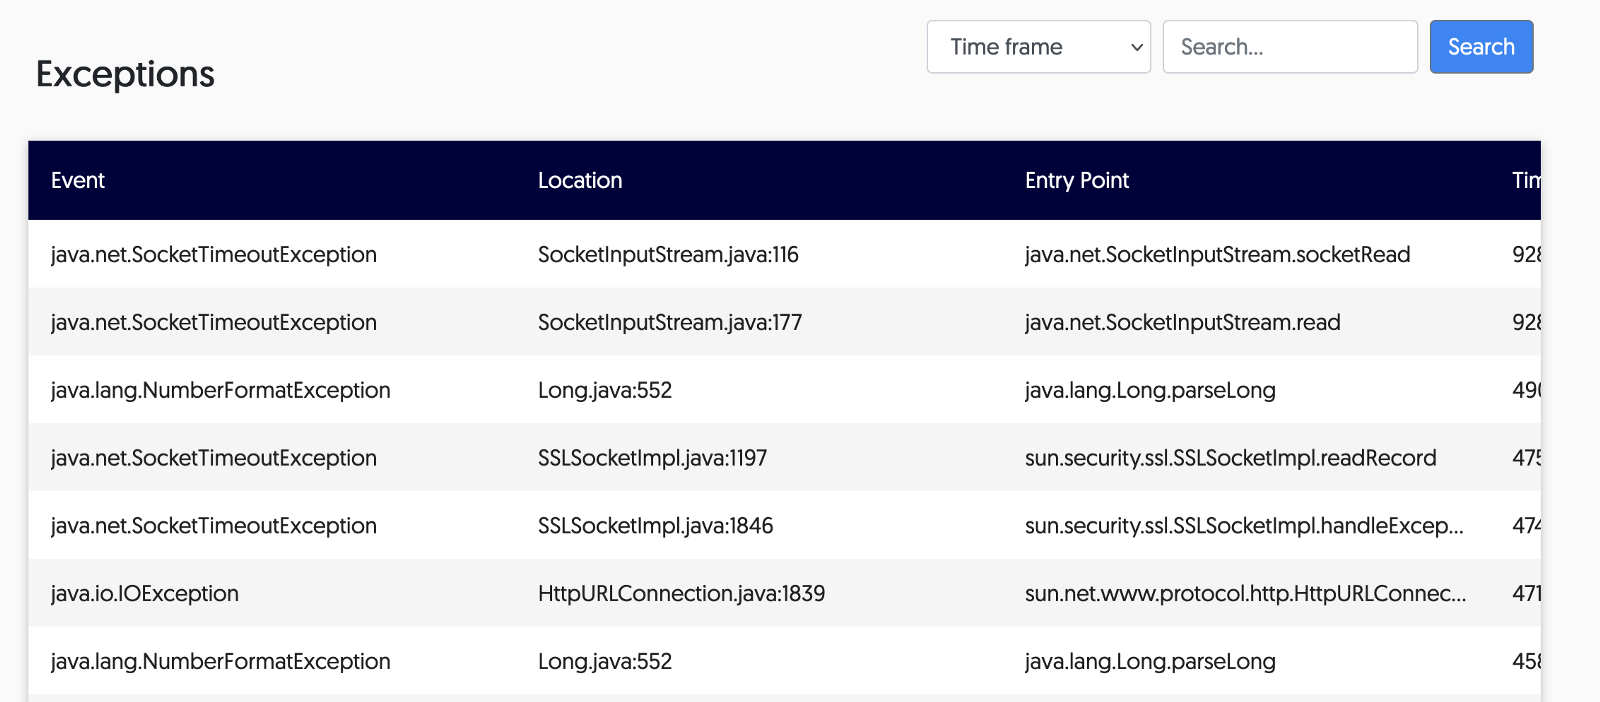Select SSLSocketImpl.java:1197 location cell
This screenshot has width=1600, height=702.
pyautogui.click(x=652, y=458)
